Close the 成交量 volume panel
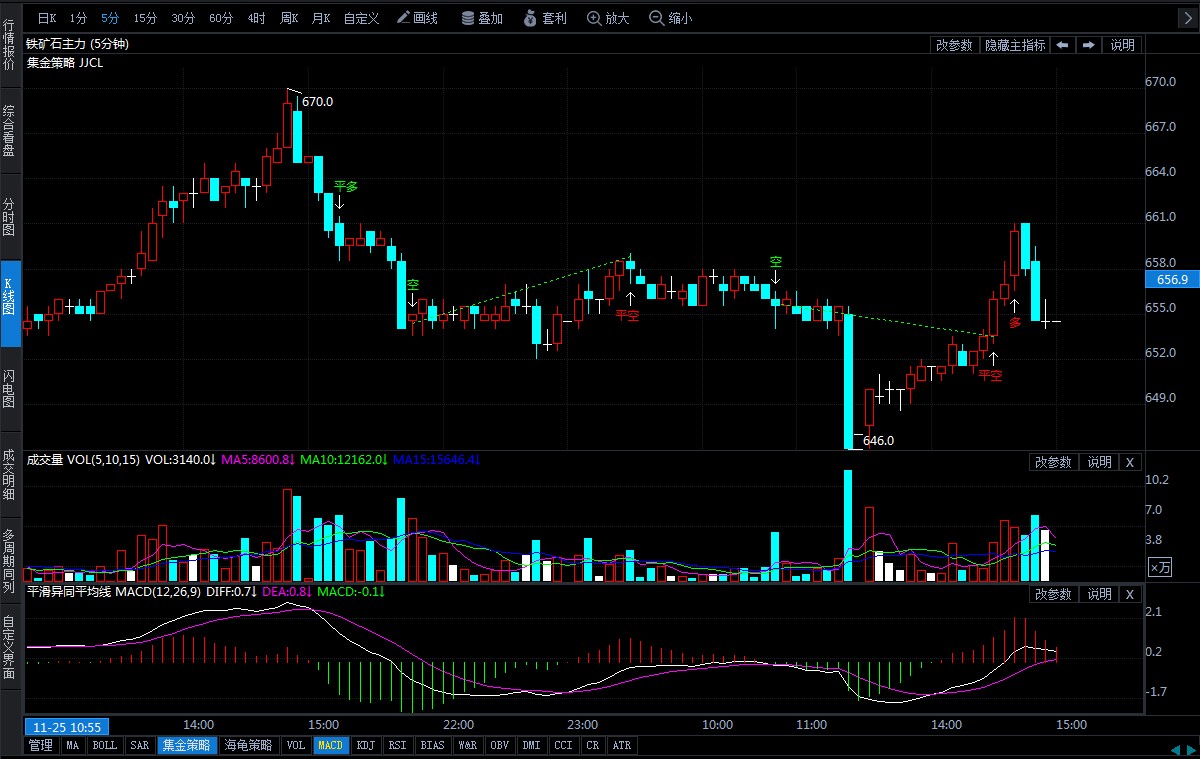Image resolution: width=1200 pixels, height=759 pixels. [x=1130, y=462]
